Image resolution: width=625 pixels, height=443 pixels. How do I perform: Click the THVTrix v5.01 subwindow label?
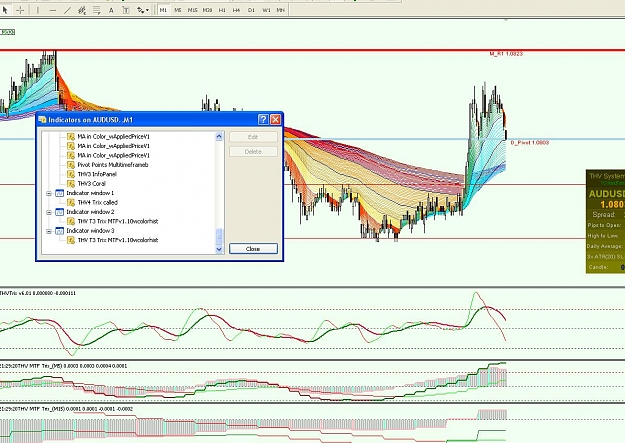click(x=37, y=293)
